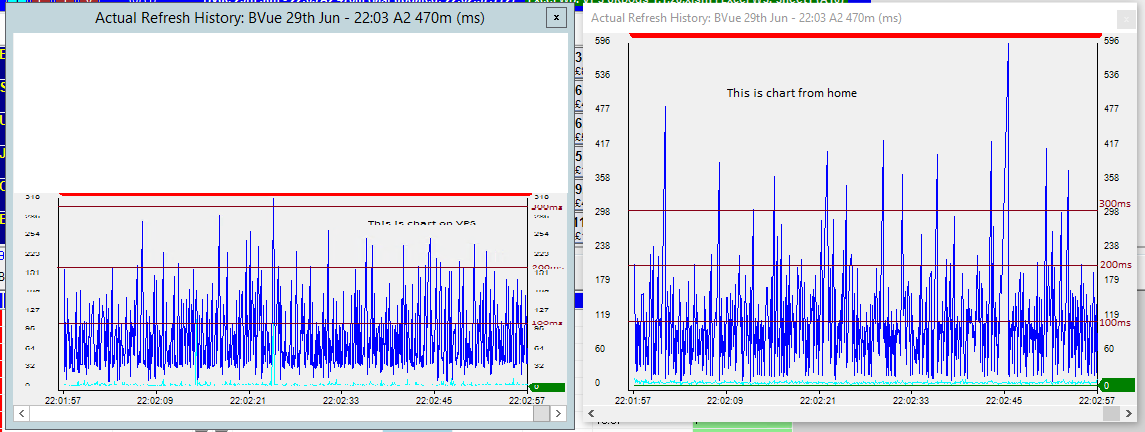This screenshot has width=1145, height=432.
Task: Click the 22:02:21 time label on the VPS chart
Action: click(x=247, y=400)
